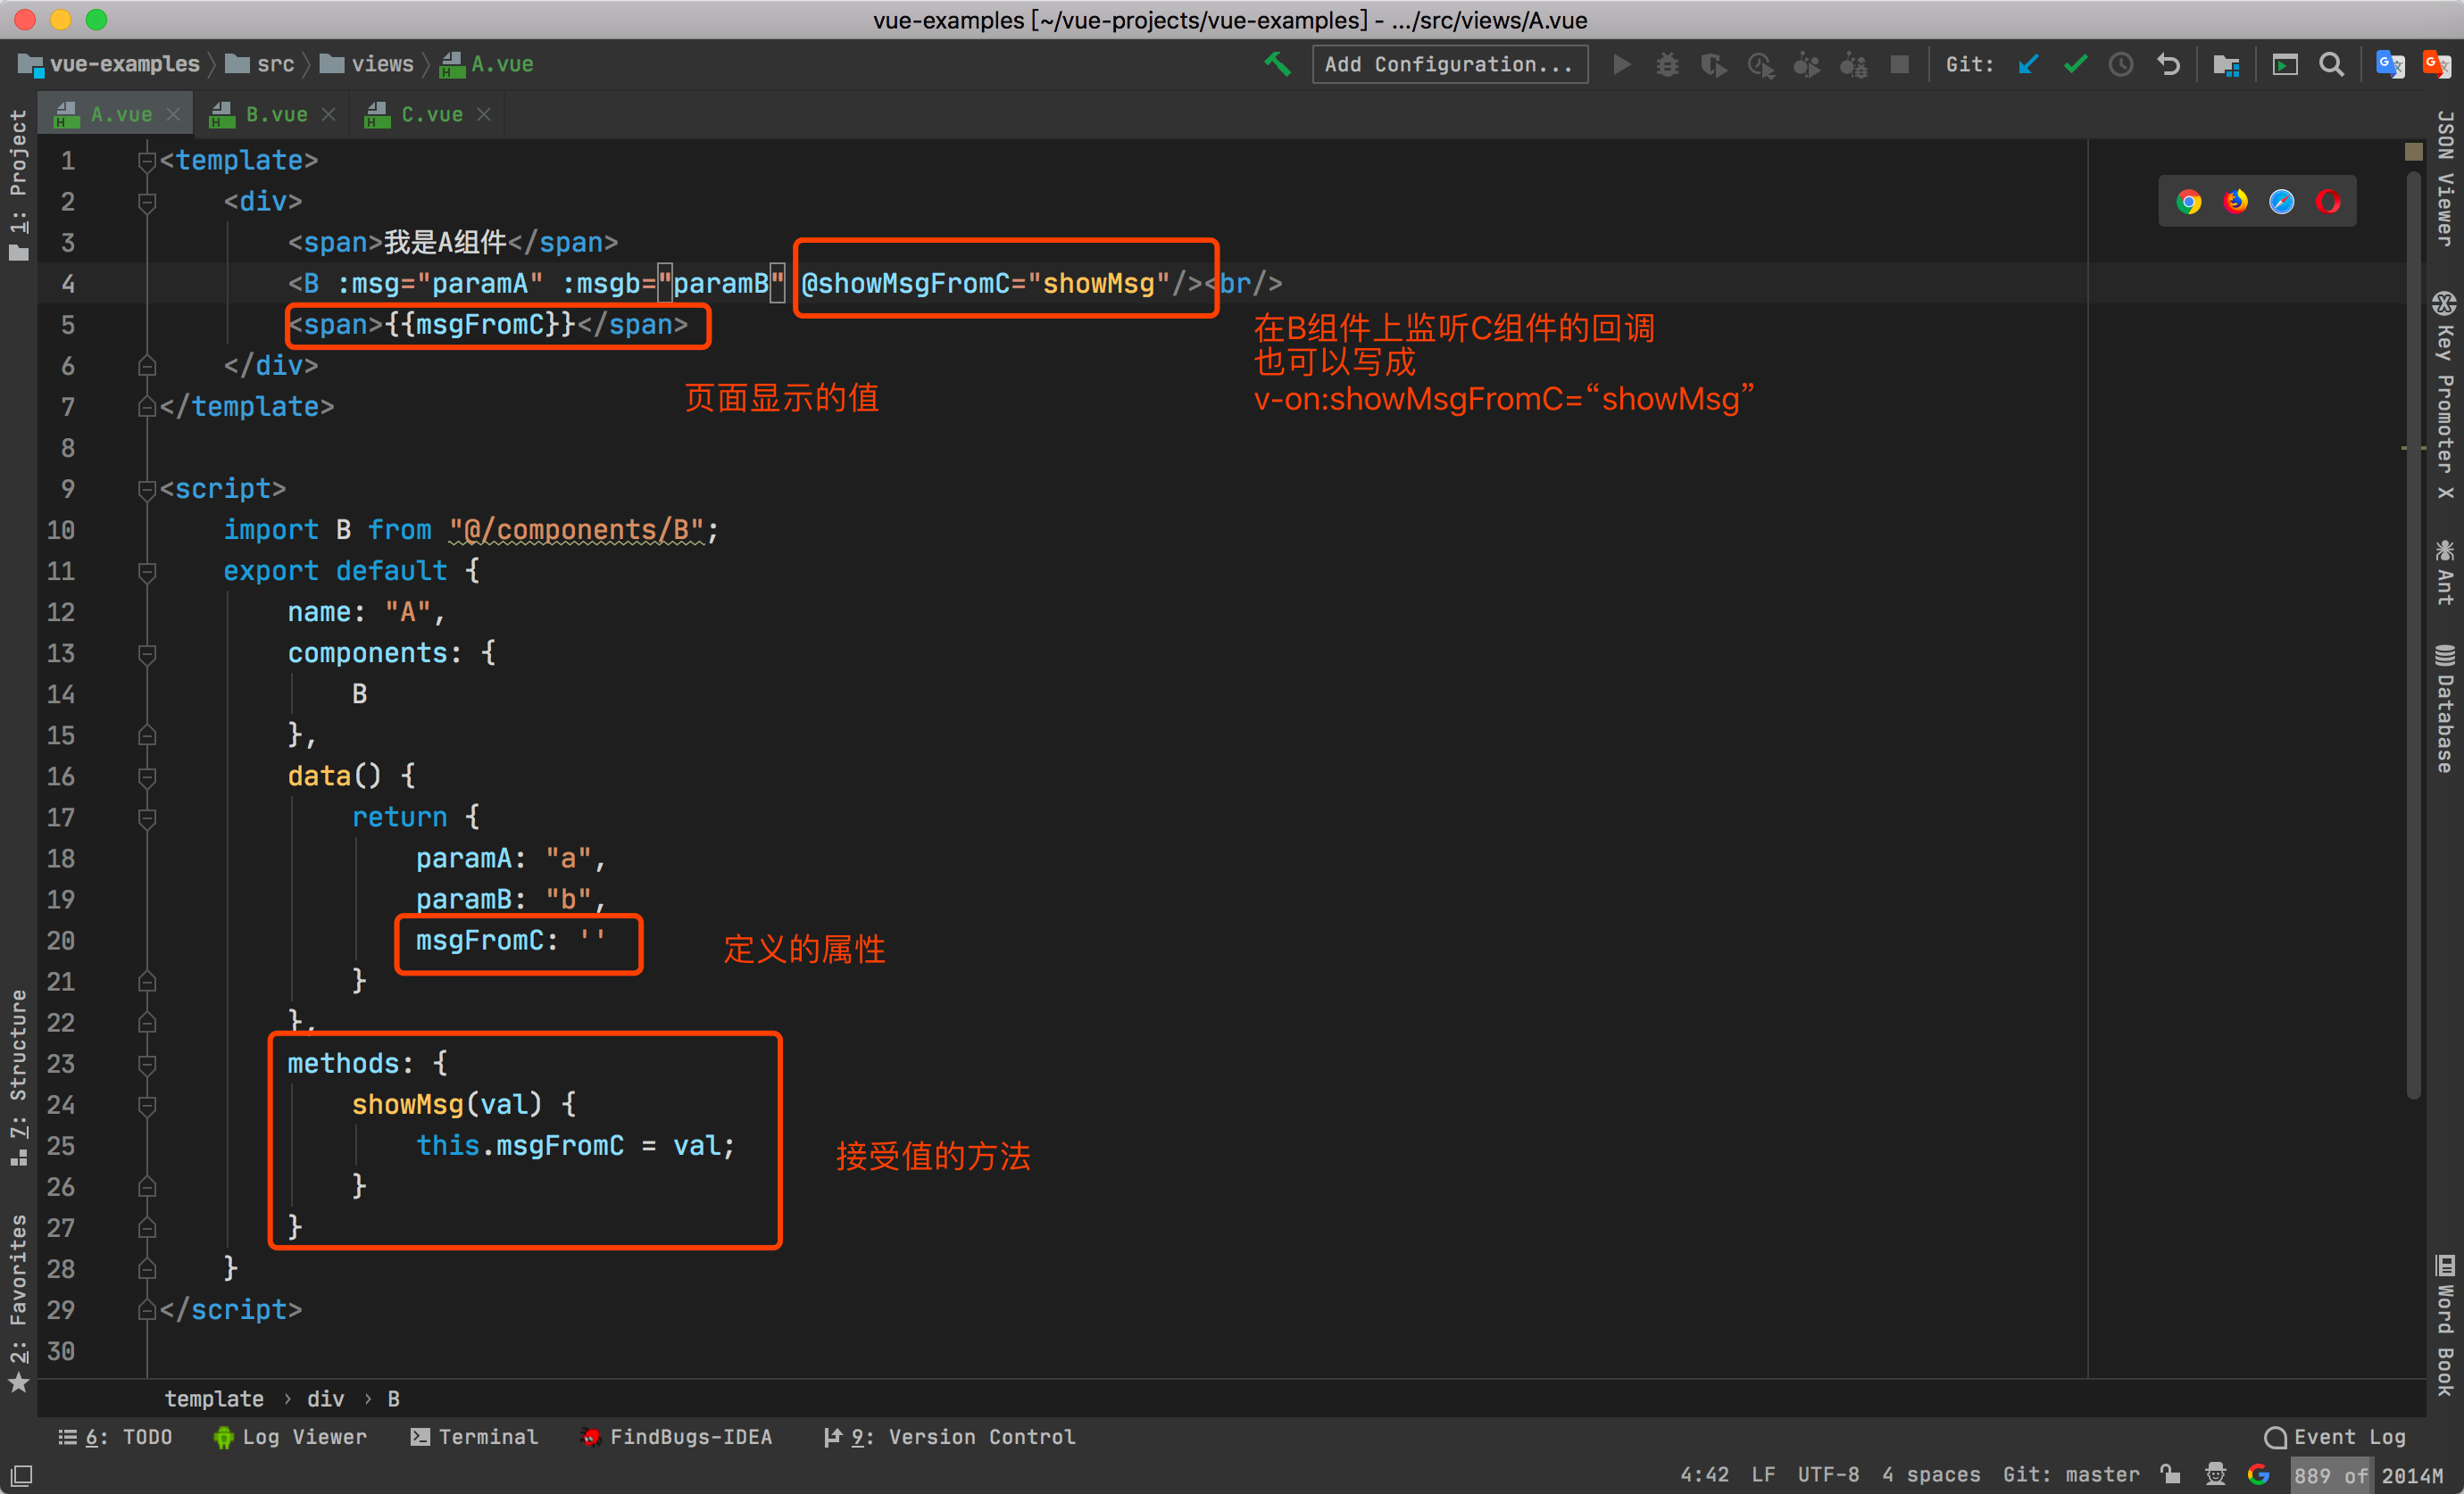
Task: Open JSON Viewer side panel
Action: coord(2445,178)
